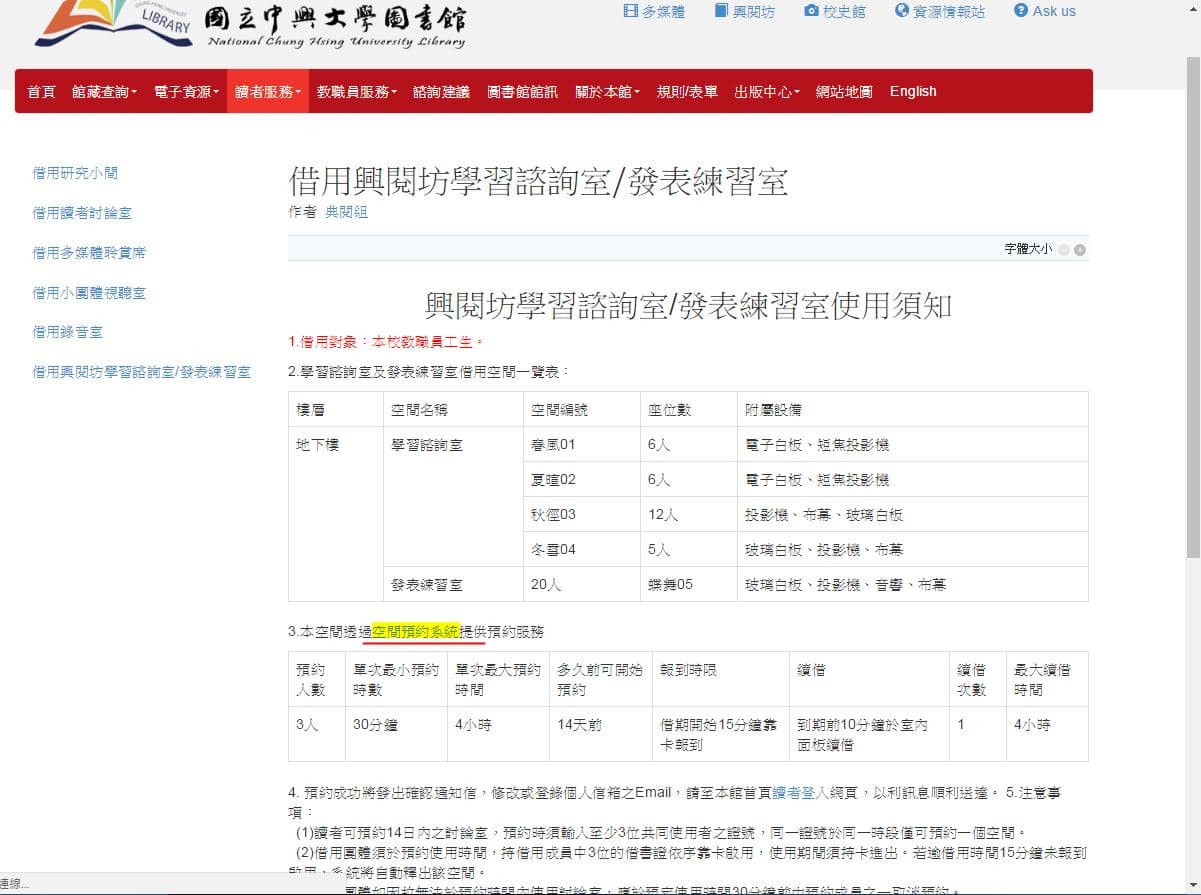Open 網站地圖 in the navigation bar

[x=844, y=91]
